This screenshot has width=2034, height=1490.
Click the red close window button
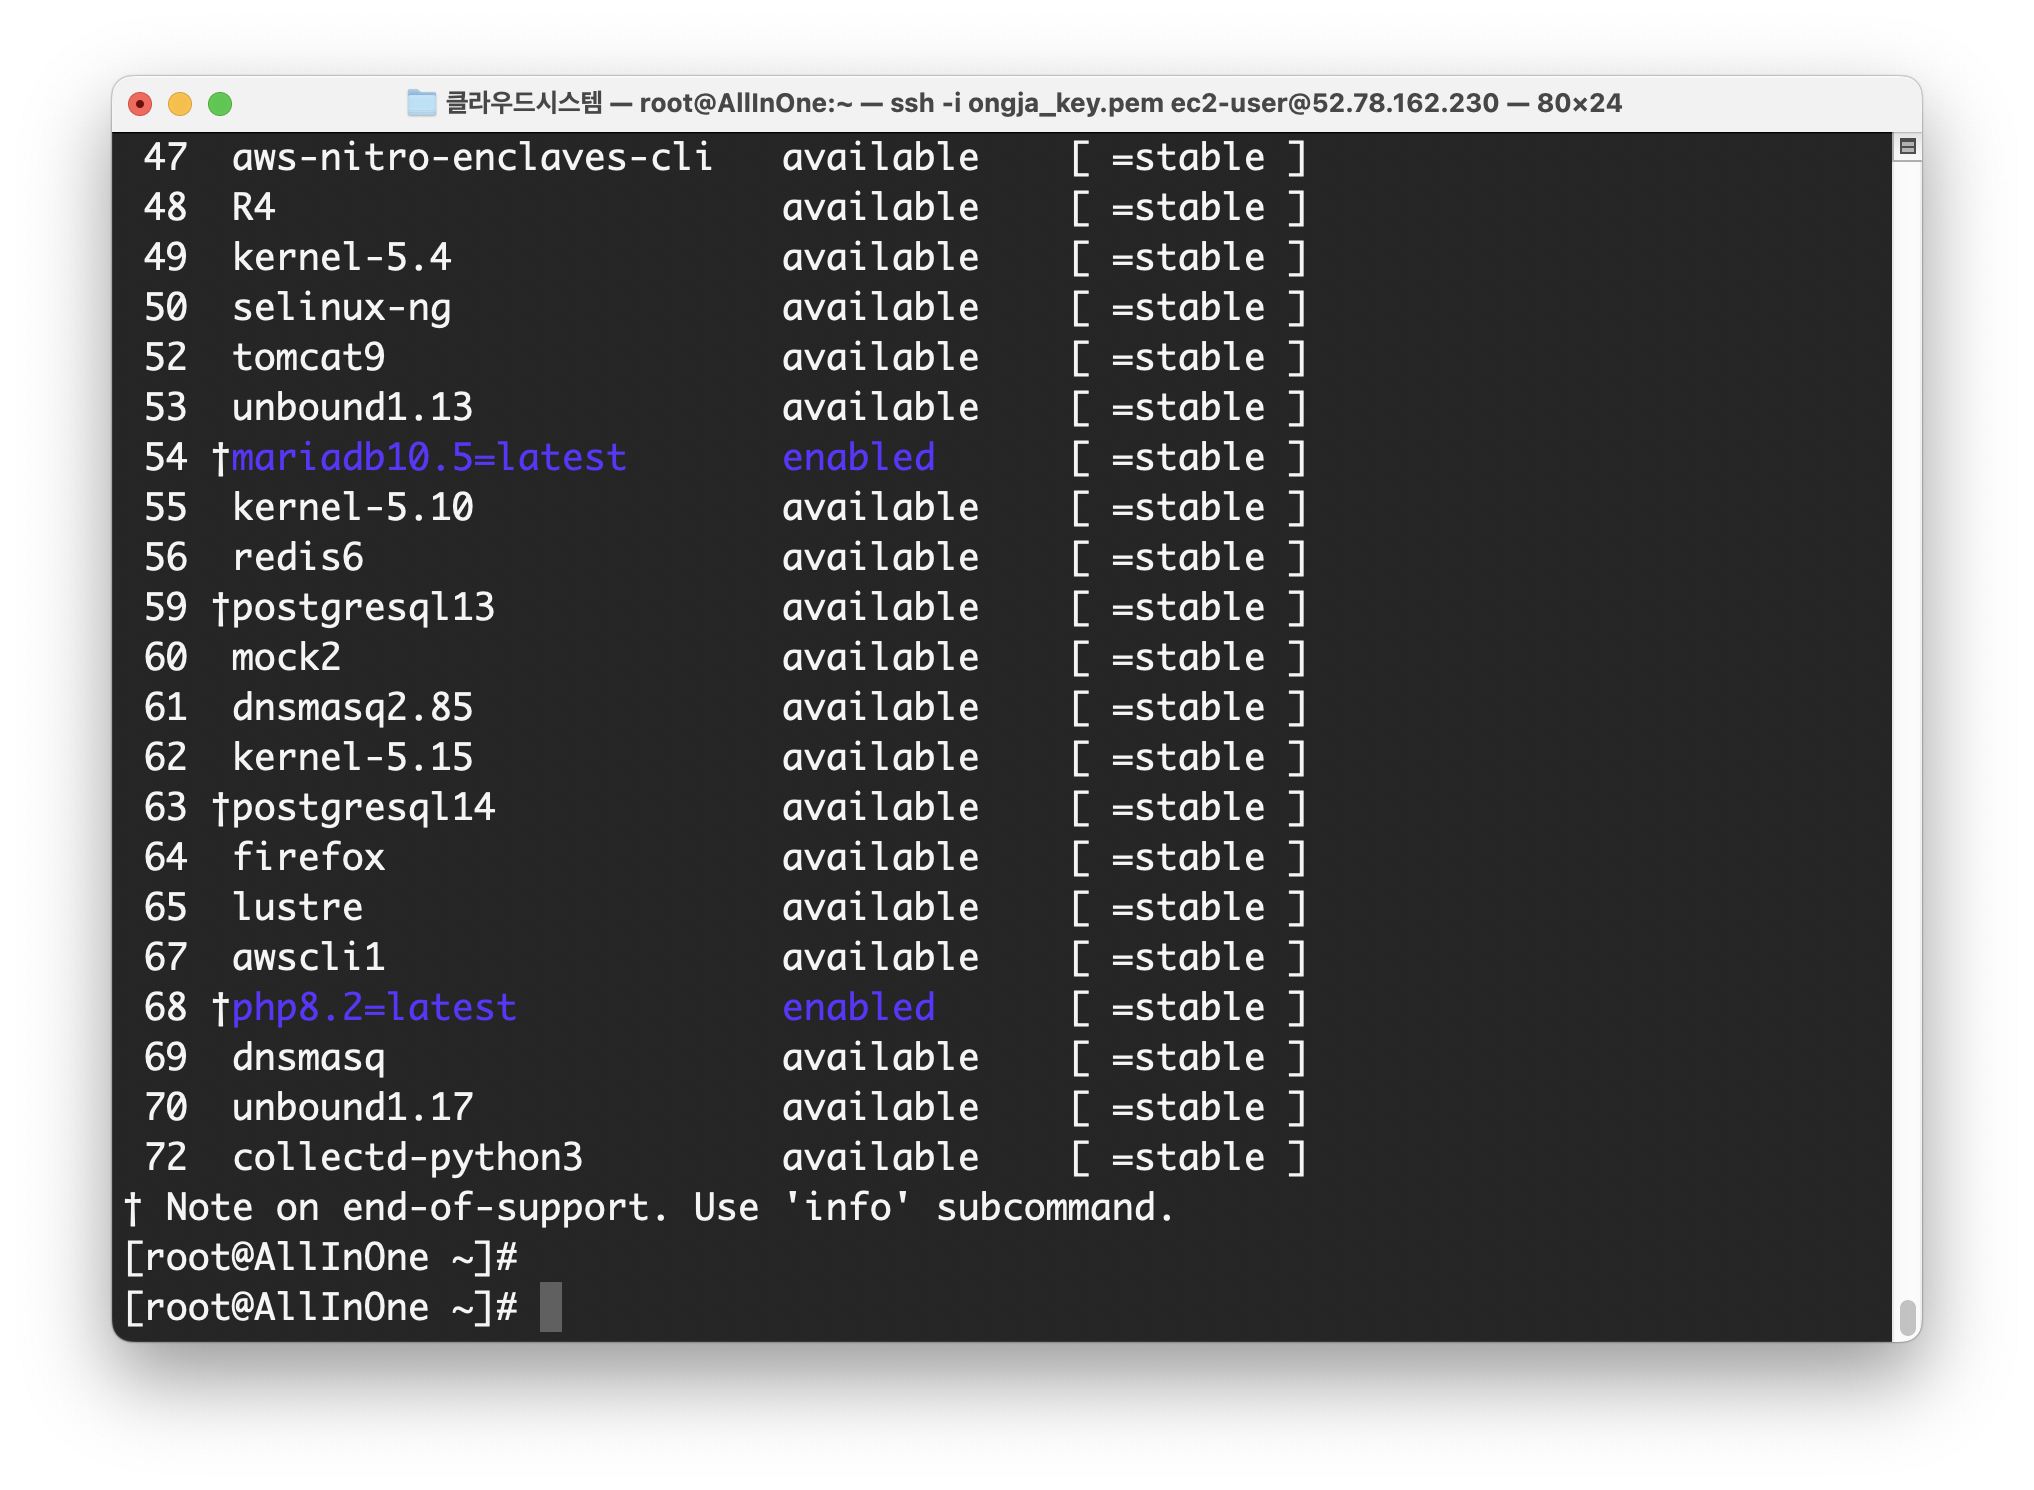140,104
